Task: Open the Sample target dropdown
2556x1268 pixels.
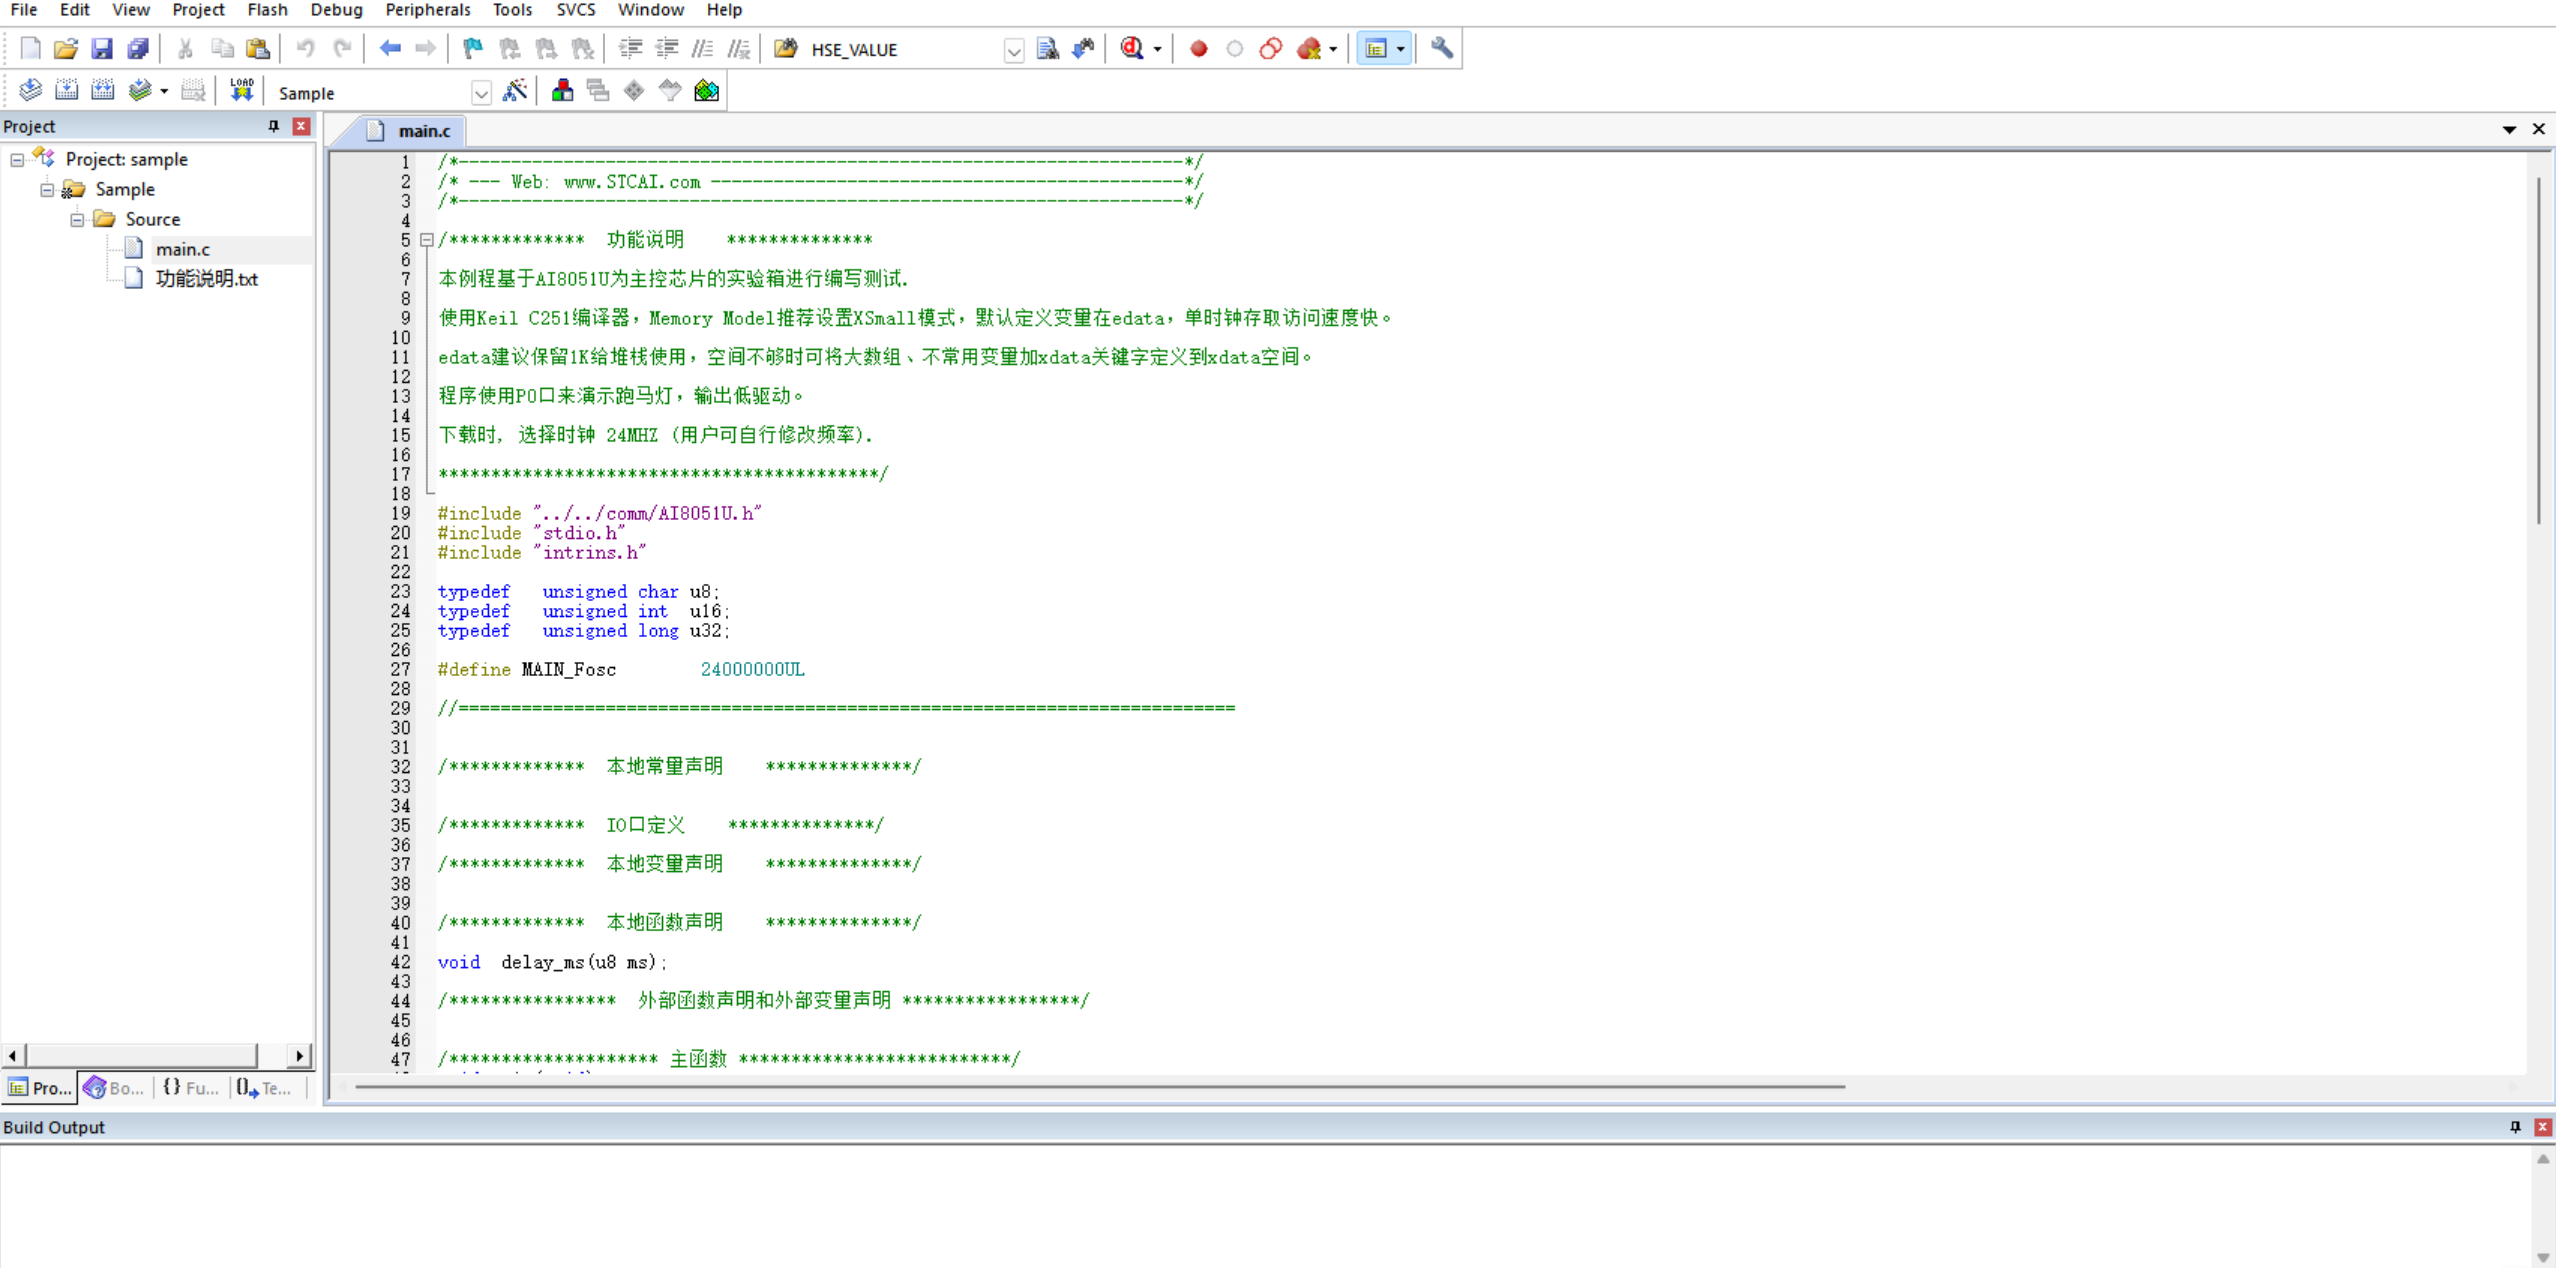Action: pos(481,92)
